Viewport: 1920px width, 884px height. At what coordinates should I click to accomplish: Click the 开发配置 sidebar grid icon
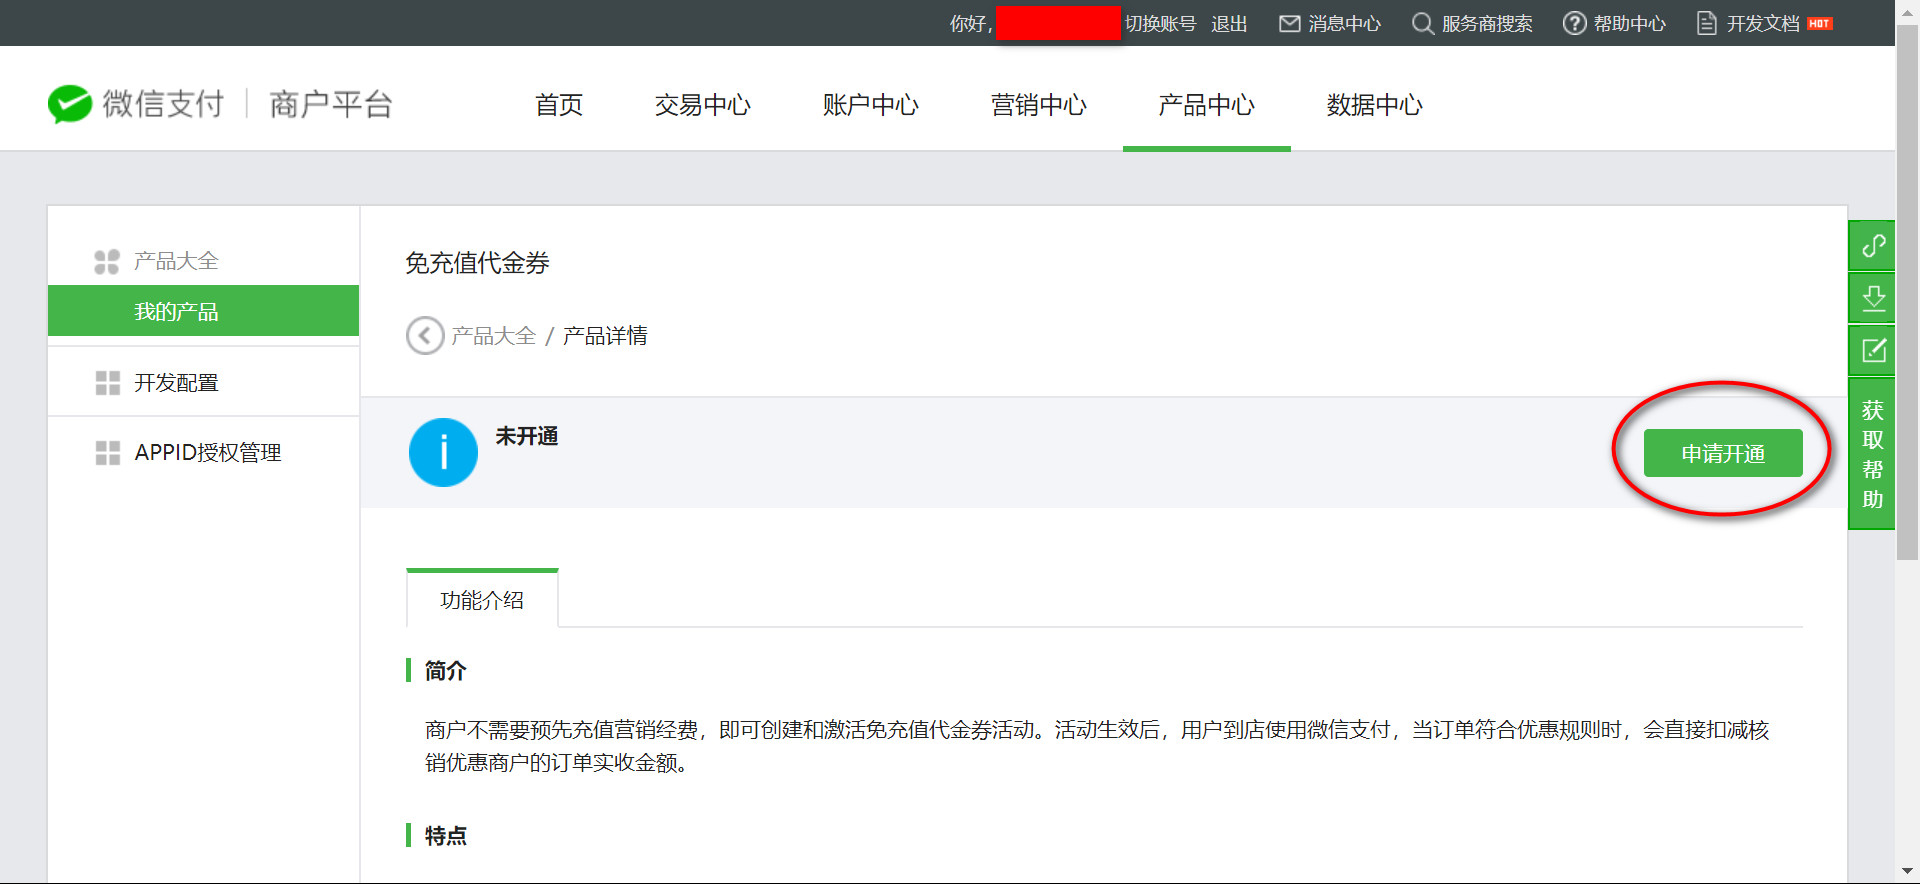pos(107,383)
